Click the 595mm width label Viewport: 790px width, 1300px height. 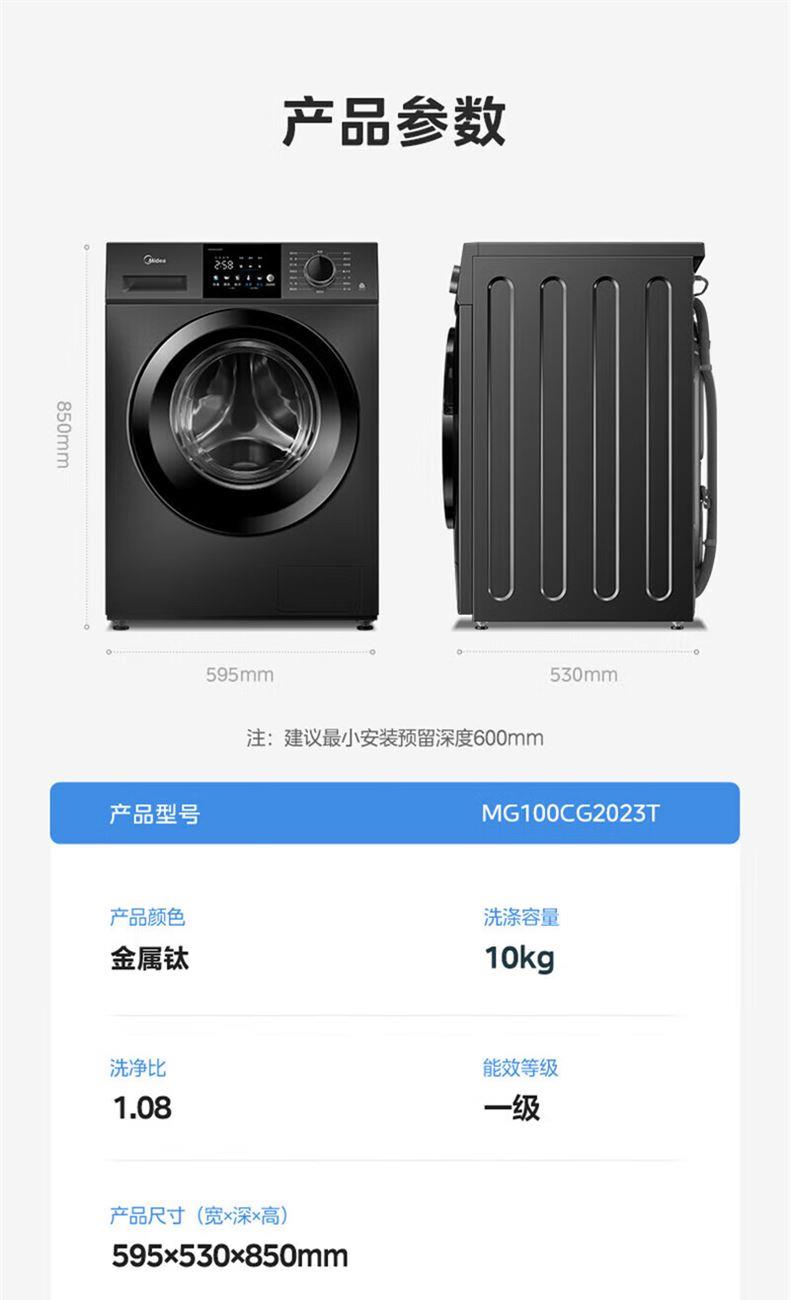[x=240, y=675]
